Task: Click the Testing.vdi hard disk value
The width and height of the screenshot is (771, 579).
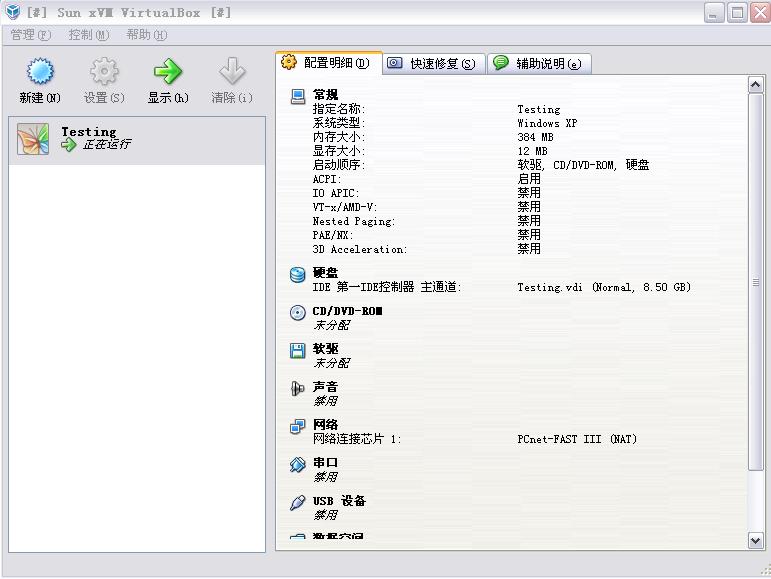Action: (604, 288)
